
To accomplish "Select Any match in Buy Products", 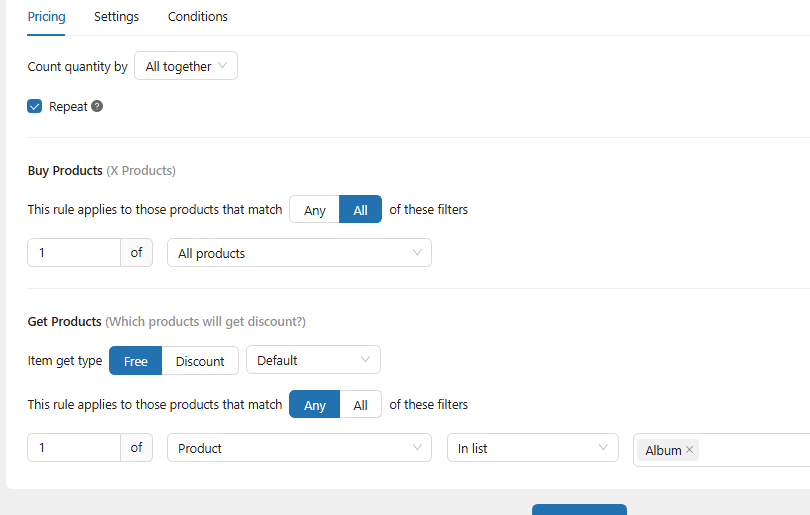I will point(315,210).
